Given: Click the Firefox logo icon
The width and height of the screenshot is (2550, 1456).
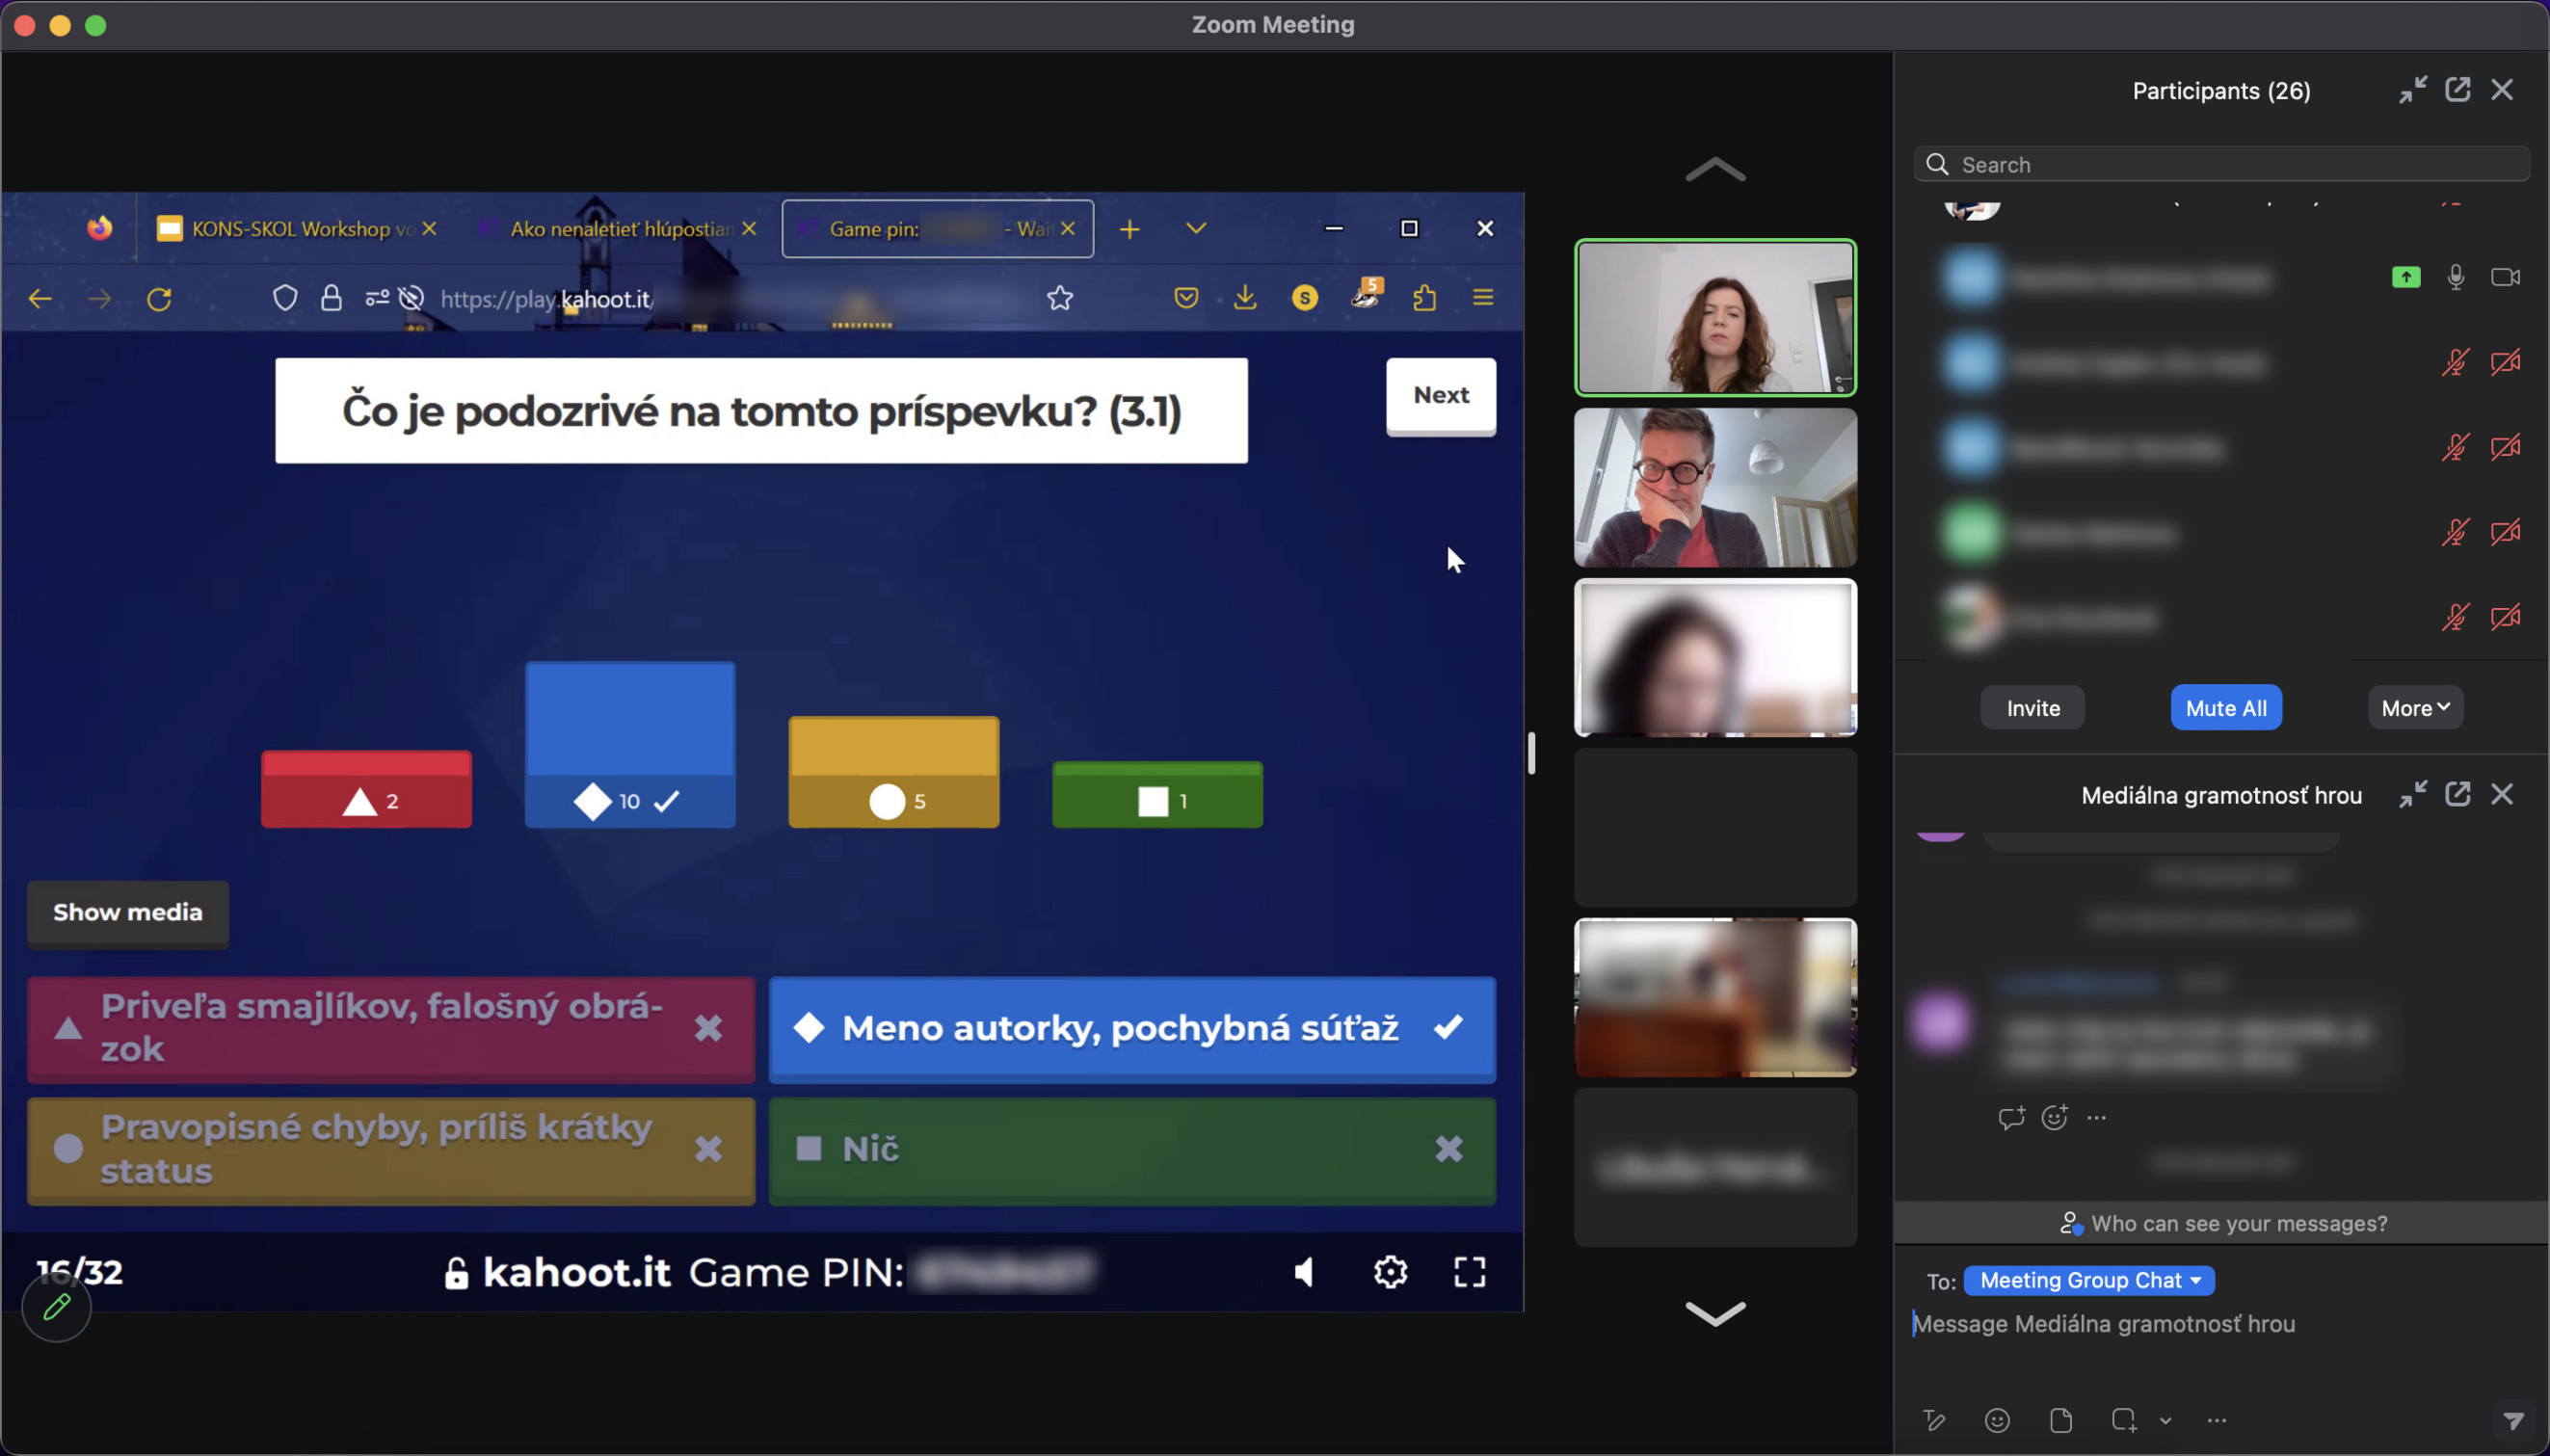Looking at the screenshot, I should click(99, 229).
